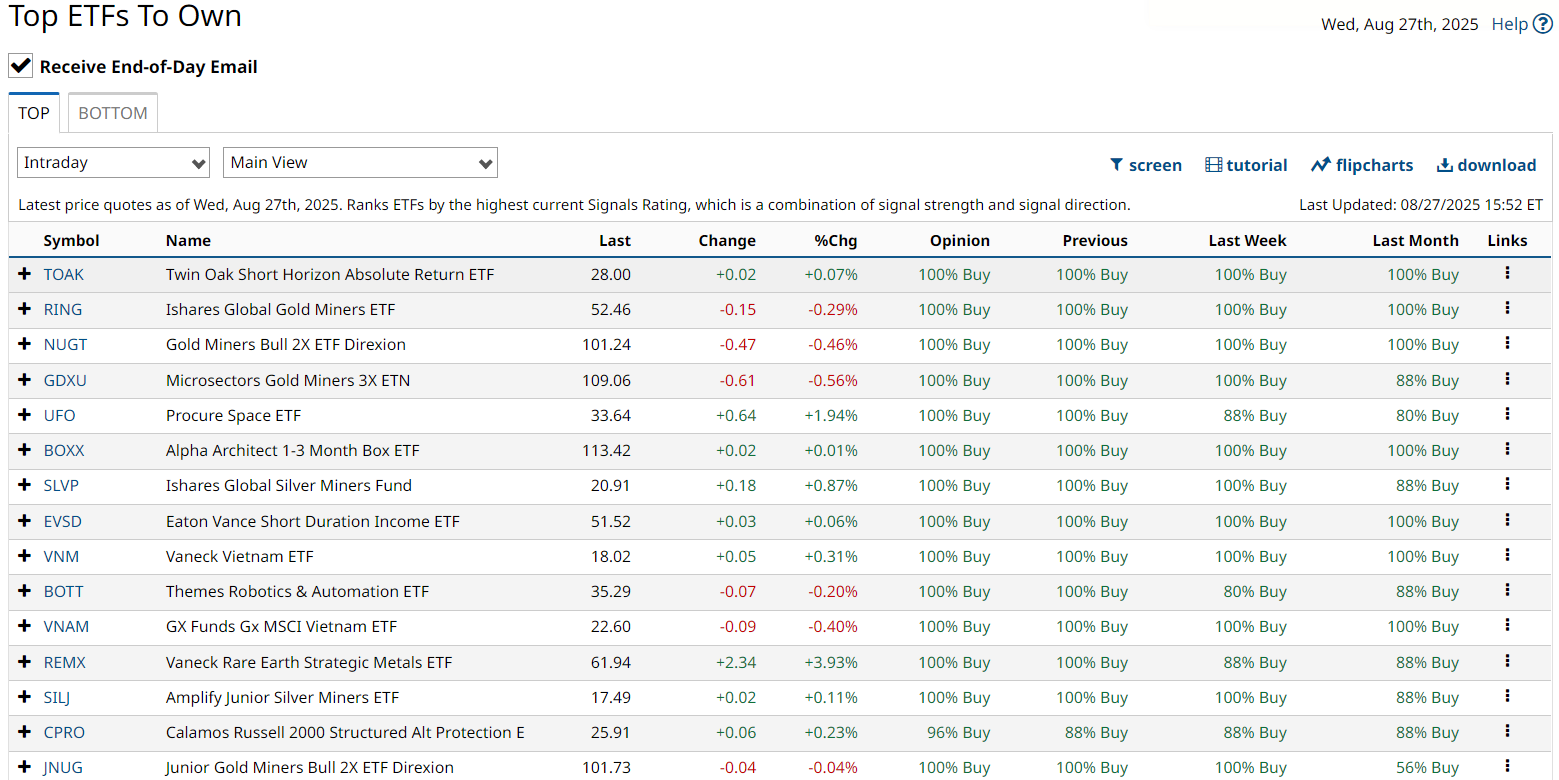Click the tutorial film icon
Viewport: 1559px width, 780px height.
(x=1213, y=165)
